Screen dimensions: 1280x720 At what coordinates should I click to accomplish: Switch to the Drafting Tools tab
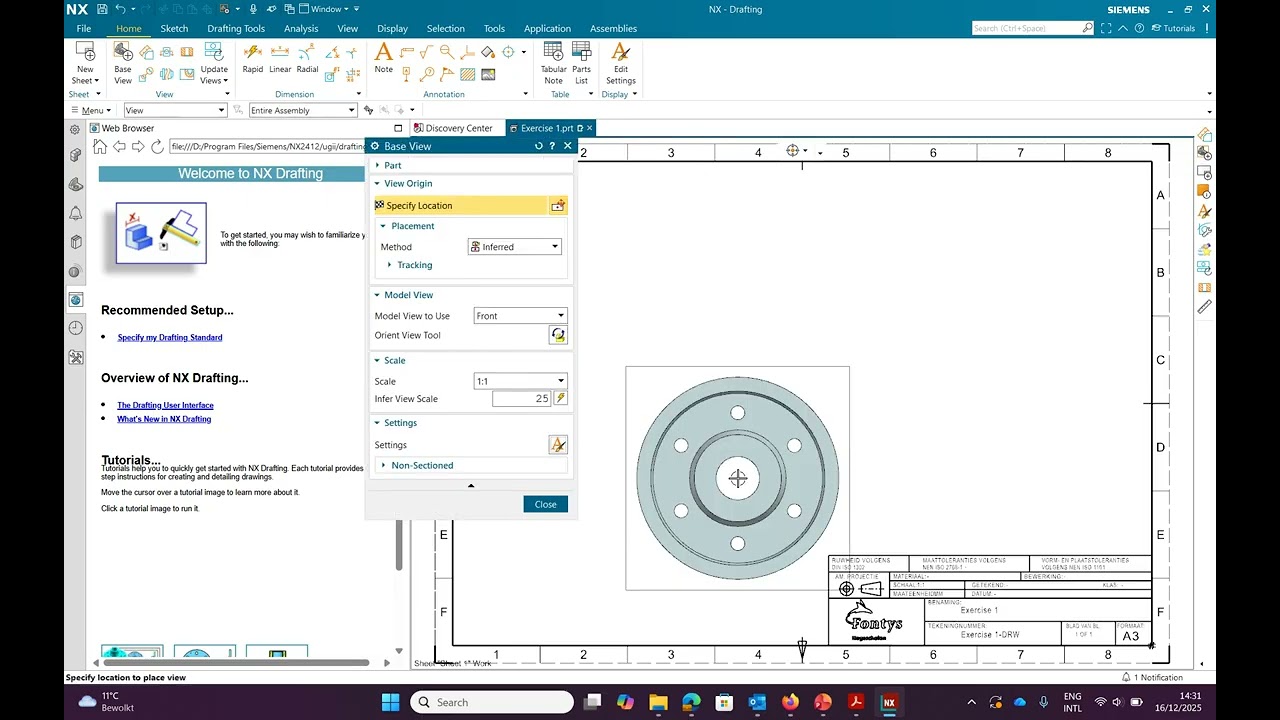(236, 29)
